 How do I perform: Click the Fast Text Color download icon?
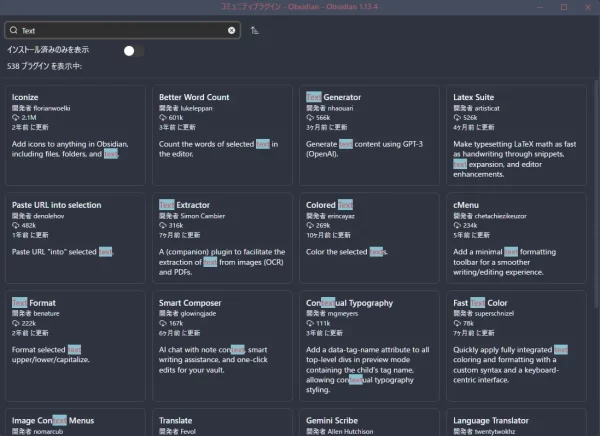(457, 323)
